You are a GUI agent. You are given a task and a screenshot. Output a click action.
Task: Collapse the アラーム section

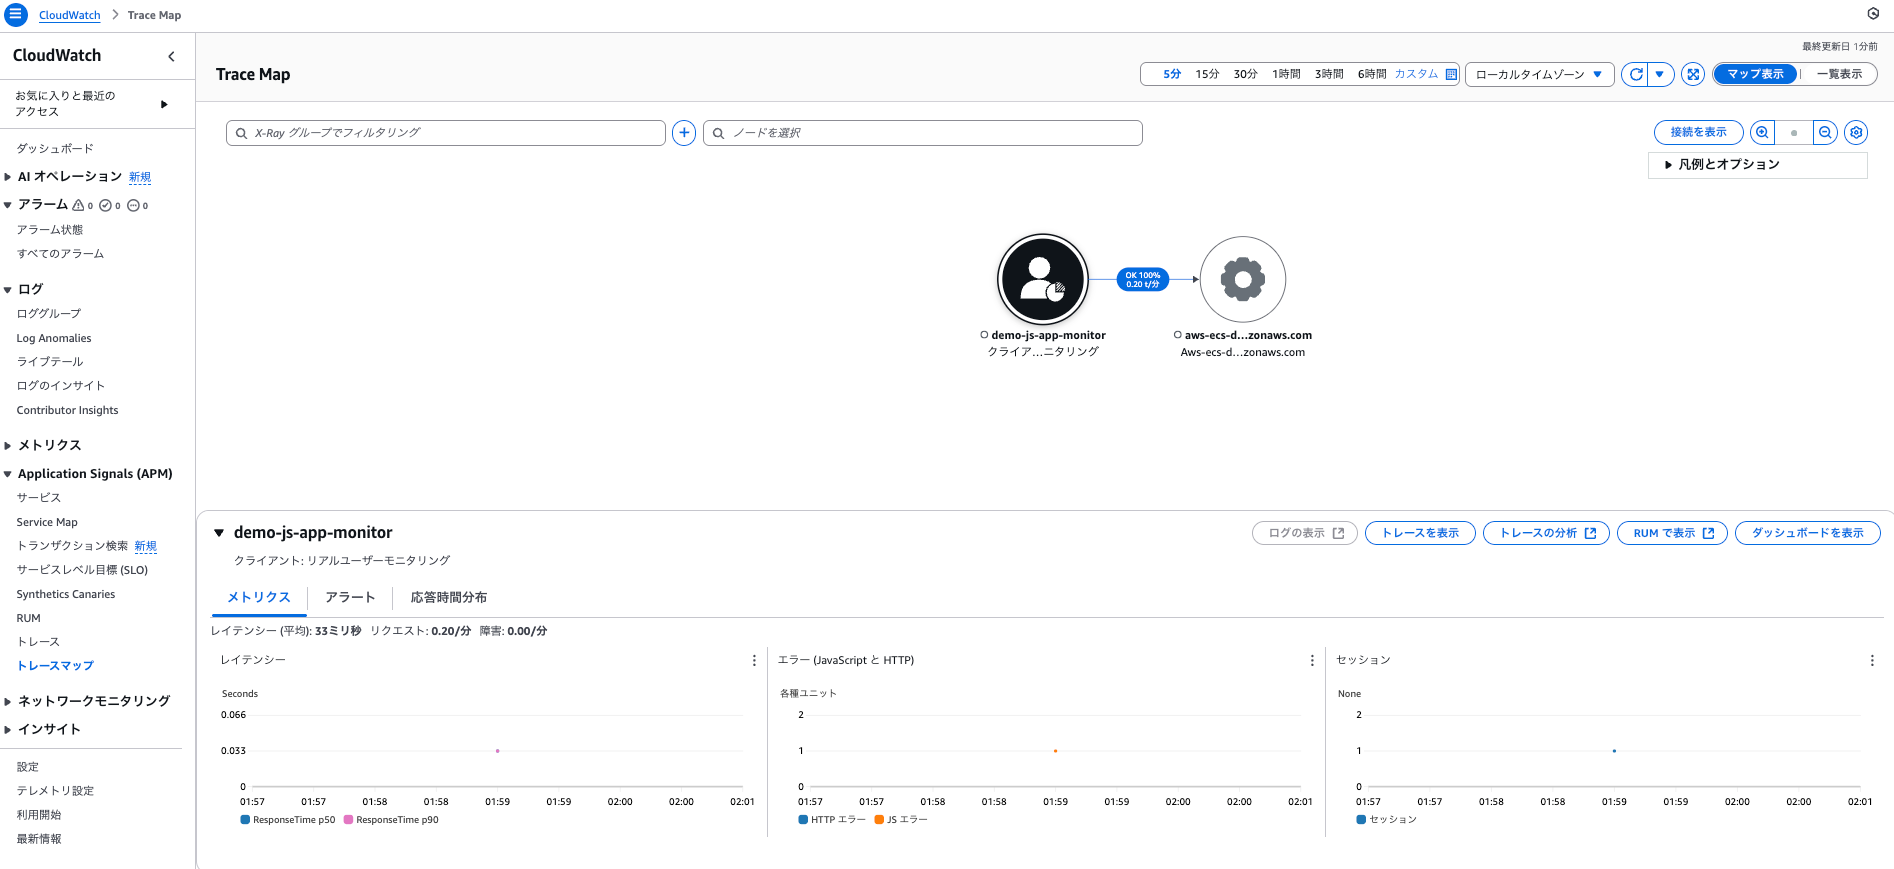(8, 205)
